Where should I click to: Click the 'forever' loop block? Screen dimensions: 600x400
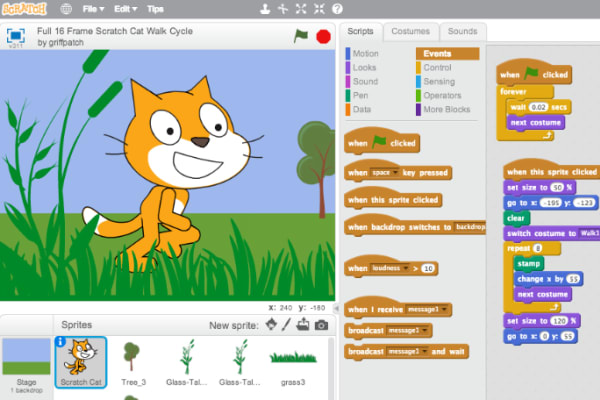[x=514, y=92]
